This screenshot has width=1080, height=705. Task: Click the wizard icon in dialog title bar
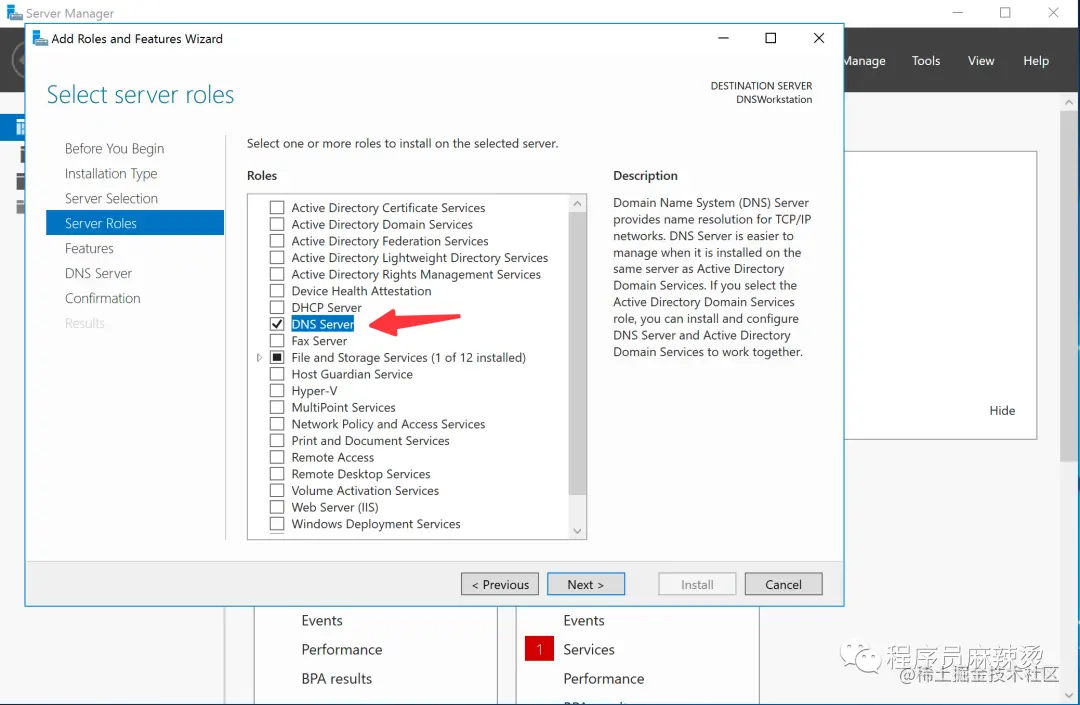click(40, 39)
